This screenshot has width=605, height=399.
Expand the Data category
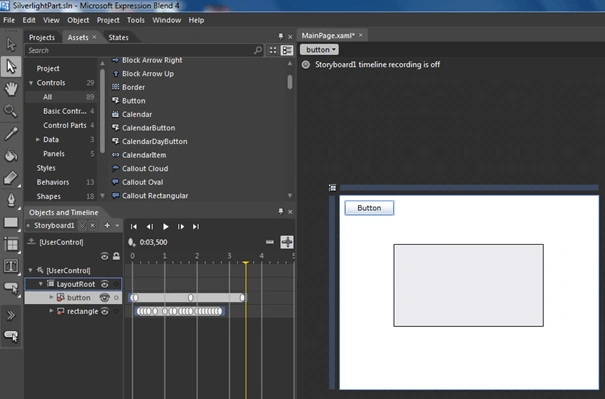click(37, 139)
